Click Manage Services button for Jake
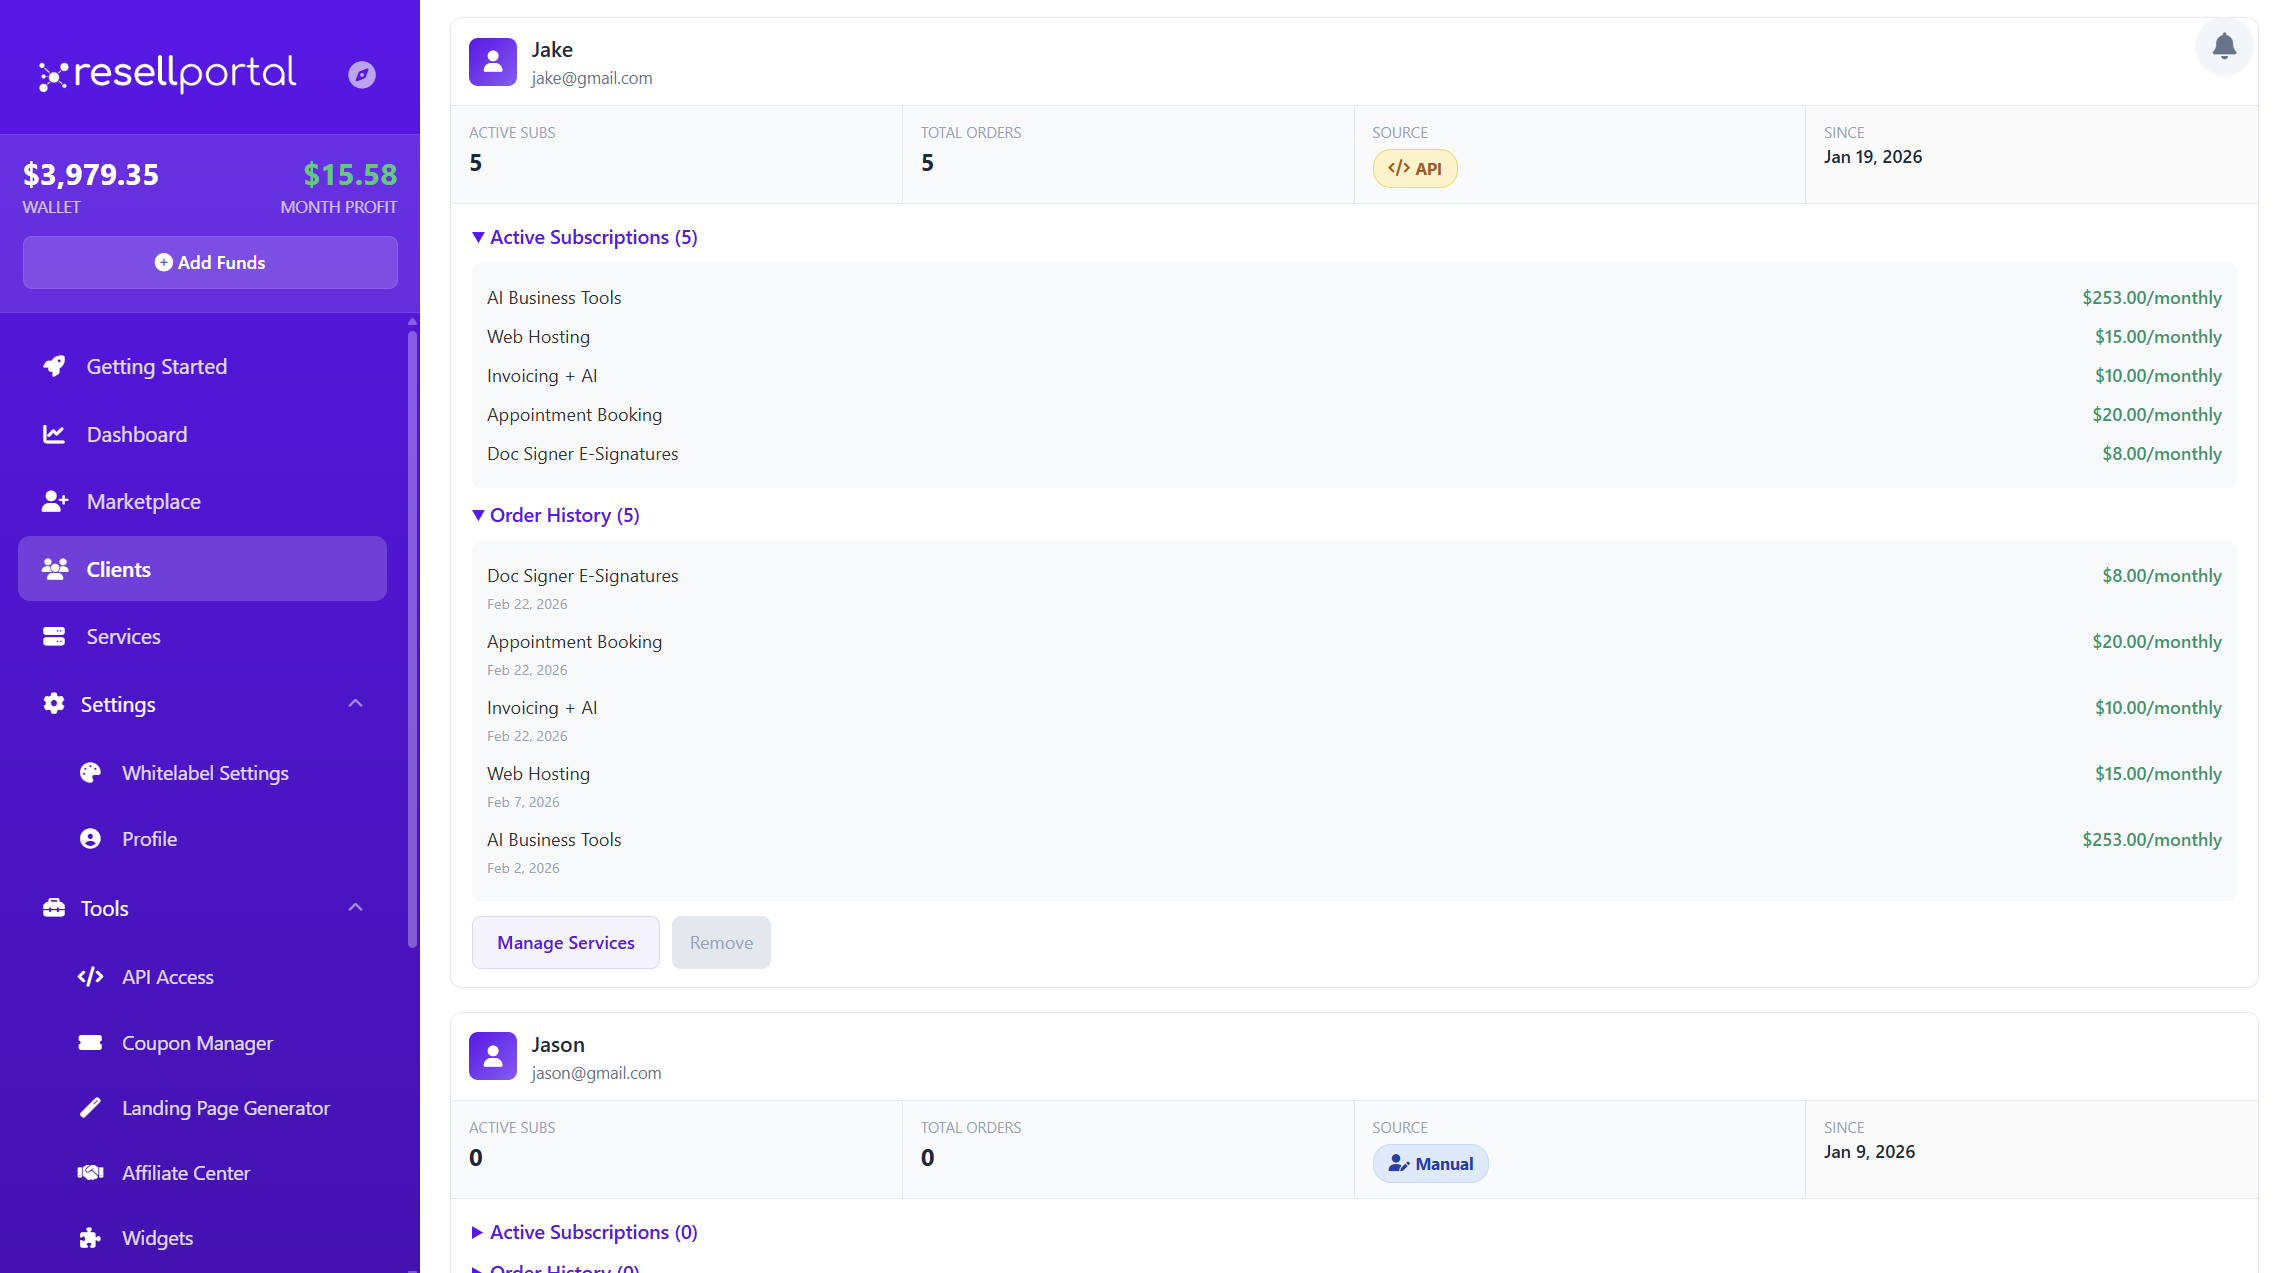The image size is (2280, 1273). pyautogui.click(x=565, y=943)
